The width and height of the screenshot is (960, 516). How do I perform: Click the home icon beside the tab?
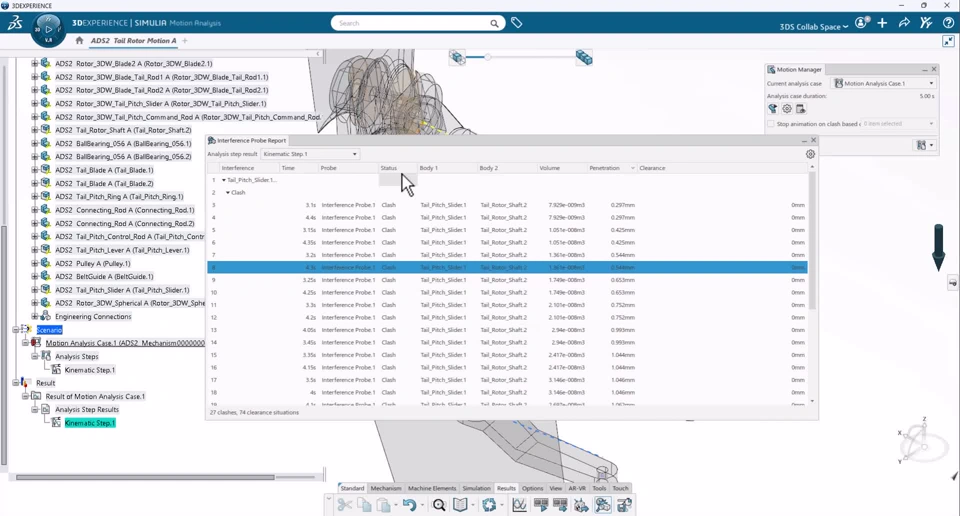[79, 41]
